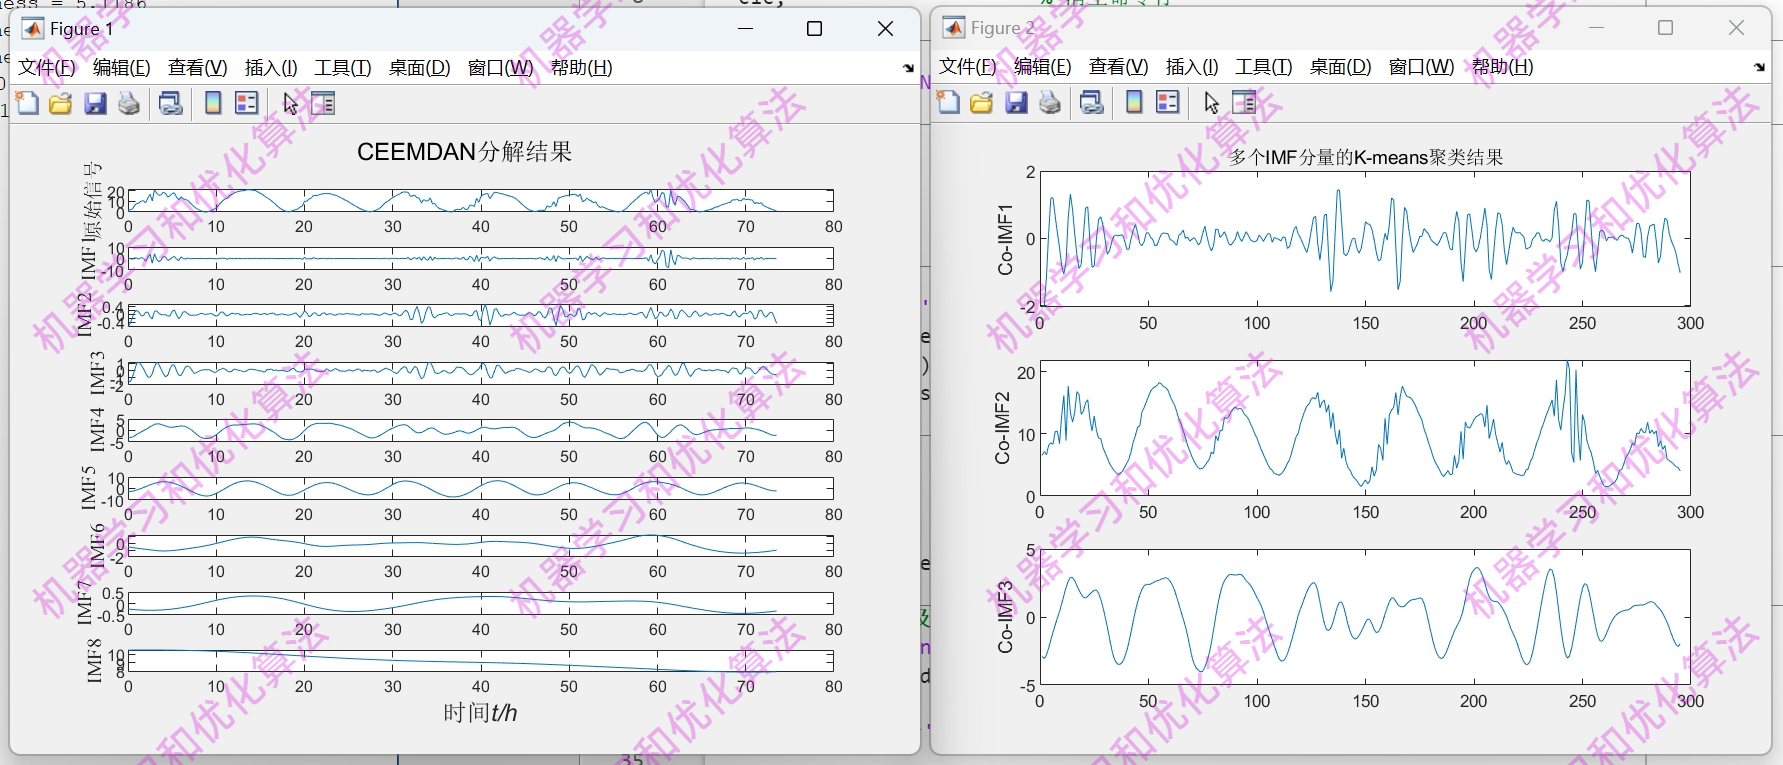Viewport: 1783px width, 765px height.
Task: Enable Edit Plot arrow tool in Figure 1
Action: click(290, 103)
